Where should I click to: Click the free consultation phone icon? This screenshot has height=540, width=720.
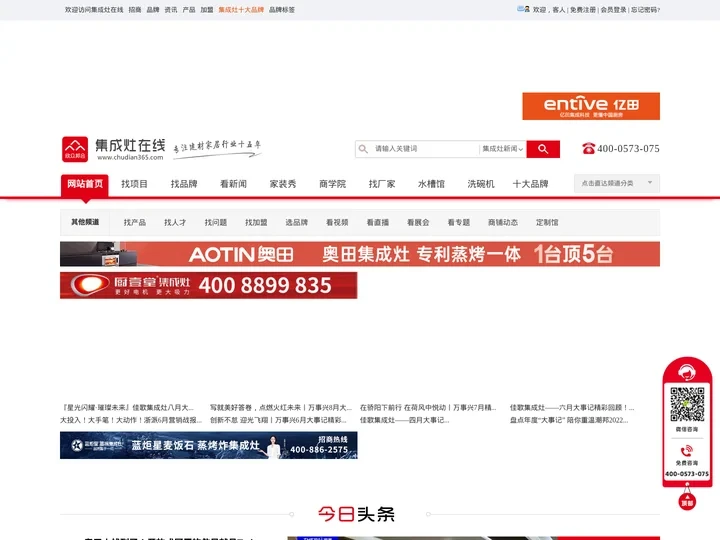686,450
